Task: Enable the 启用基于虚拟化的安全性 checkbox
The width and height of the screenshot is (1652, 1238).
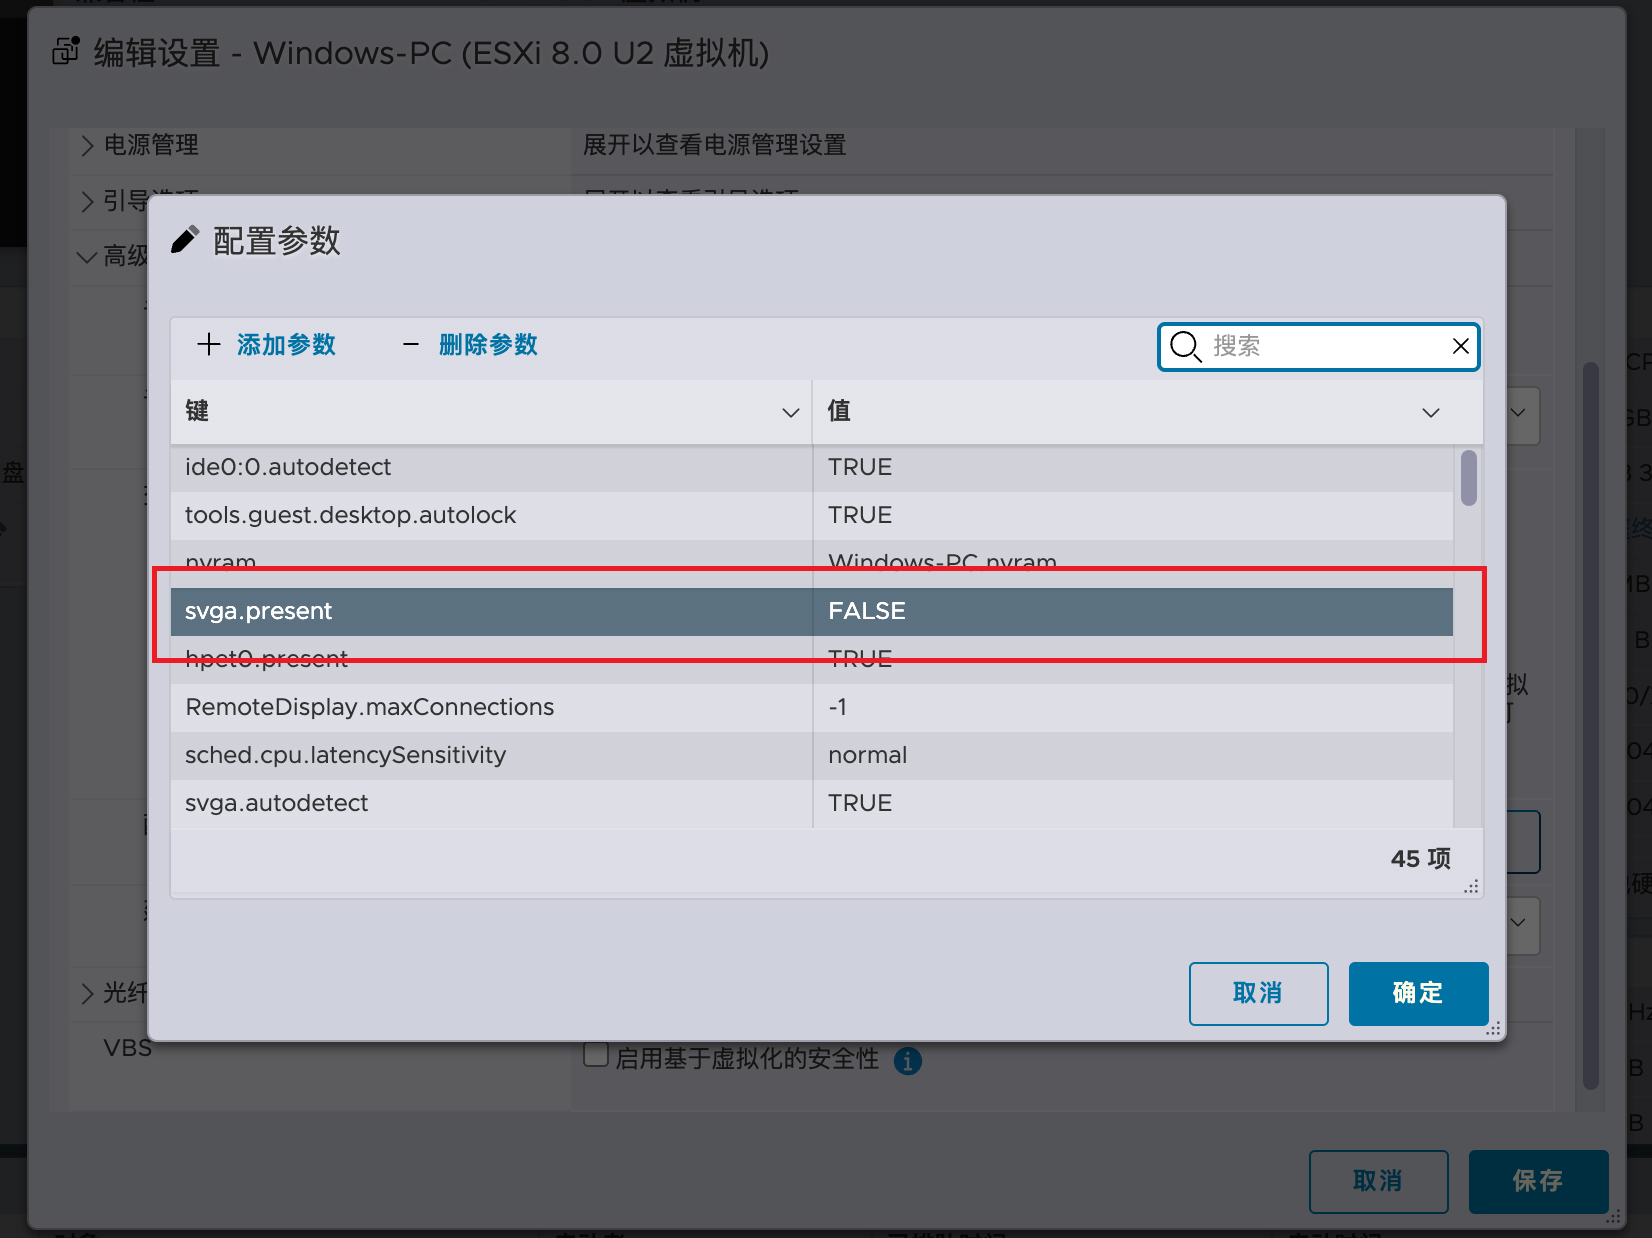Action: tap(596, 1056)
